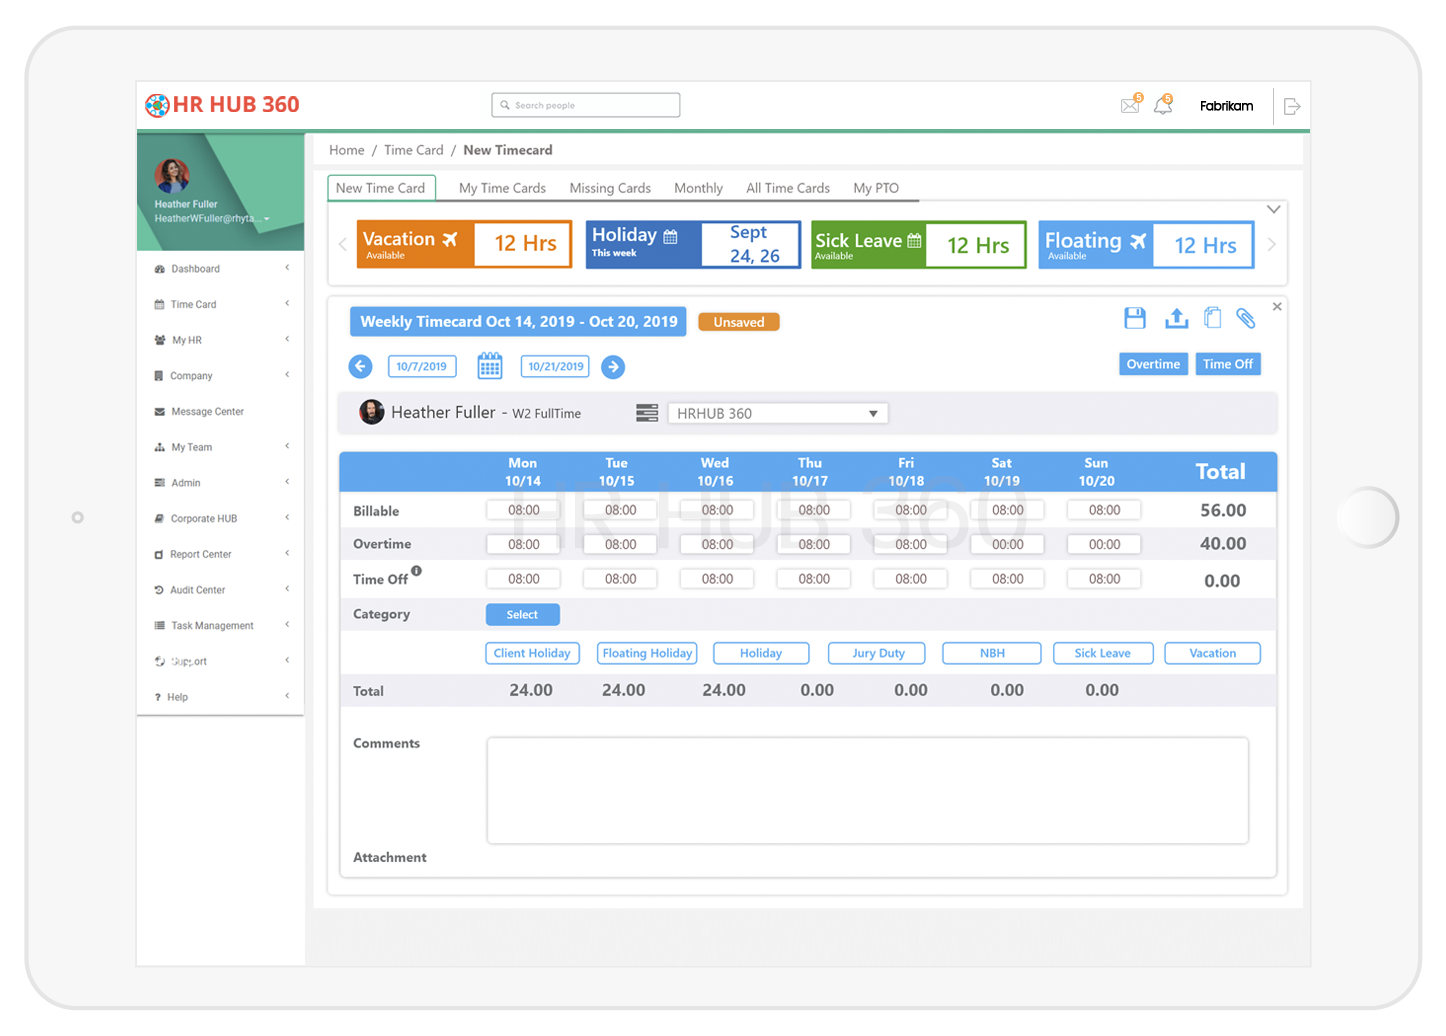Click the copy timecard icon
Screen dimensions: 1446x1036
click(x=1212, y=318)
